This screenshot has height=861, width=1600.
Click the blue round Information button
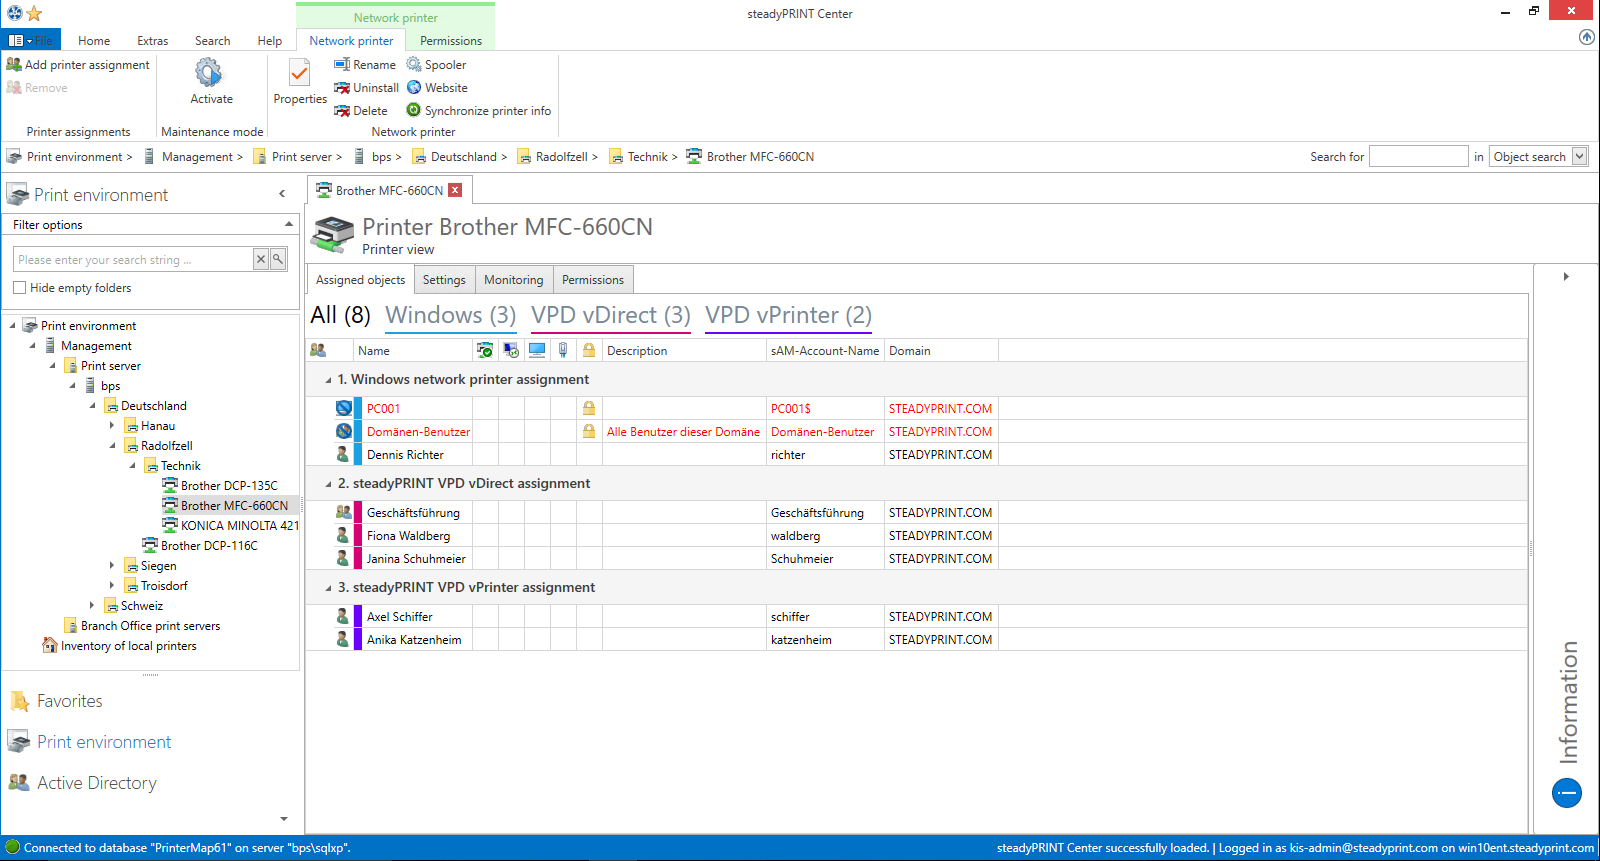coord(1567,793)
